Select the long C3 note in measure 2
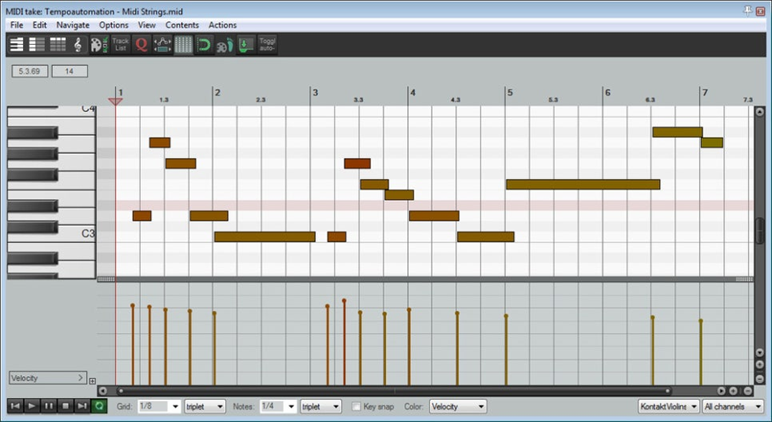The image size is (772, 422). coord(265,237)
